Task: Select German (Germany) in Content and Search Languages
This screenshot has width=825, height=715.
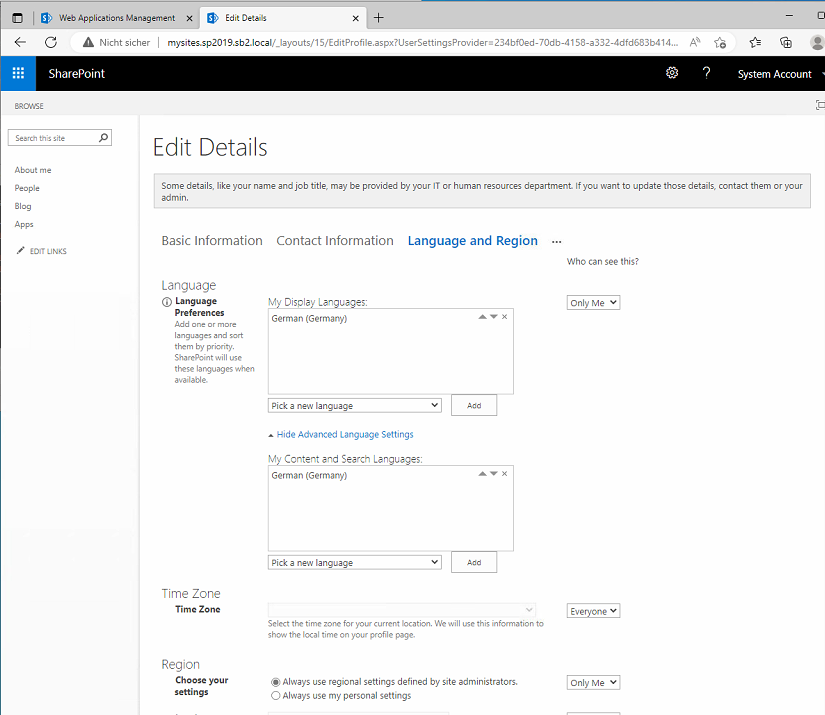Action: (309, 475)
